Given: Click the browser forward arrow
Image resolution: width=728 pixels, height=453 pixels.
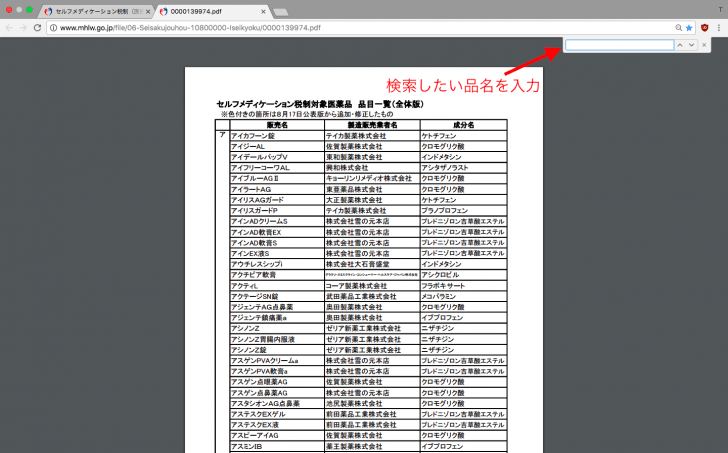Looking at the screenshot, I should (x=23, y=28).
